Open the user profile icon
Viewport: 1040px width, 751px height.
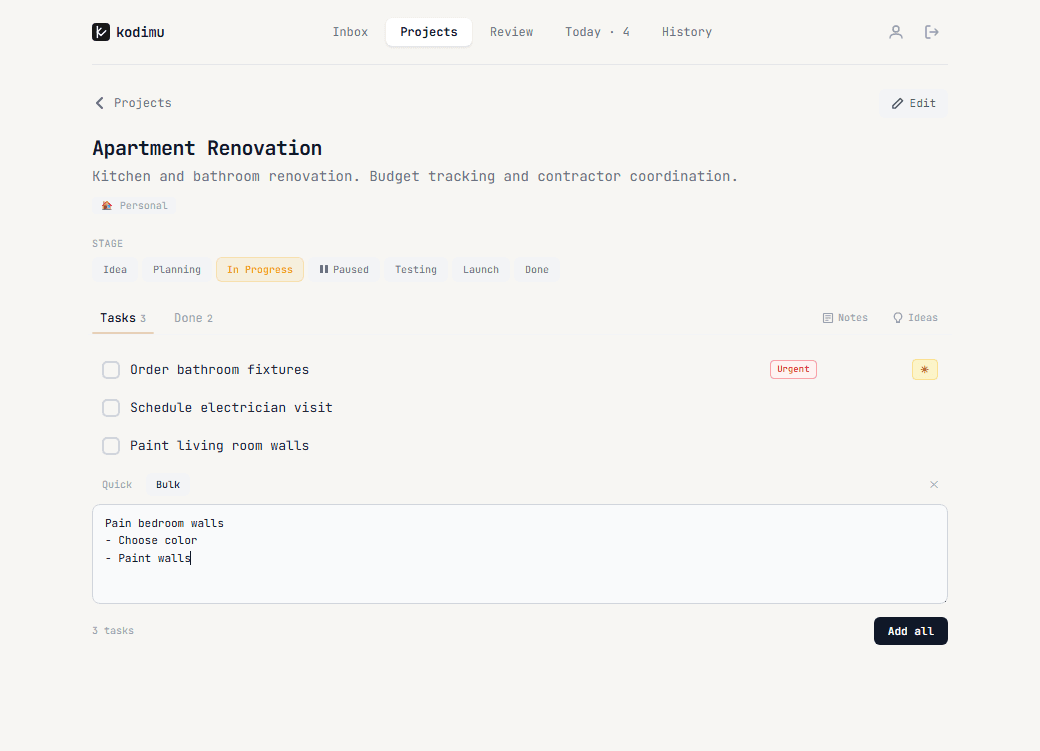click(895, 31)
